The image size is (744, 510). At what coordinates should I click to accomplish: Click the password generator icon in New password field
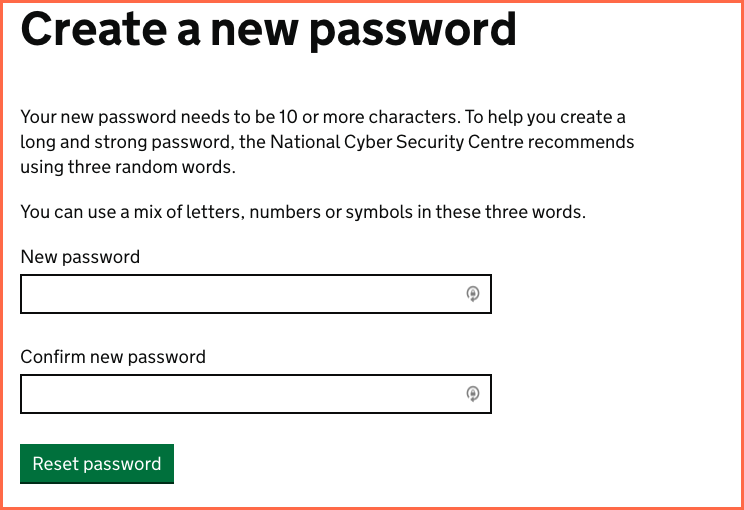click(x=473, y=294)
